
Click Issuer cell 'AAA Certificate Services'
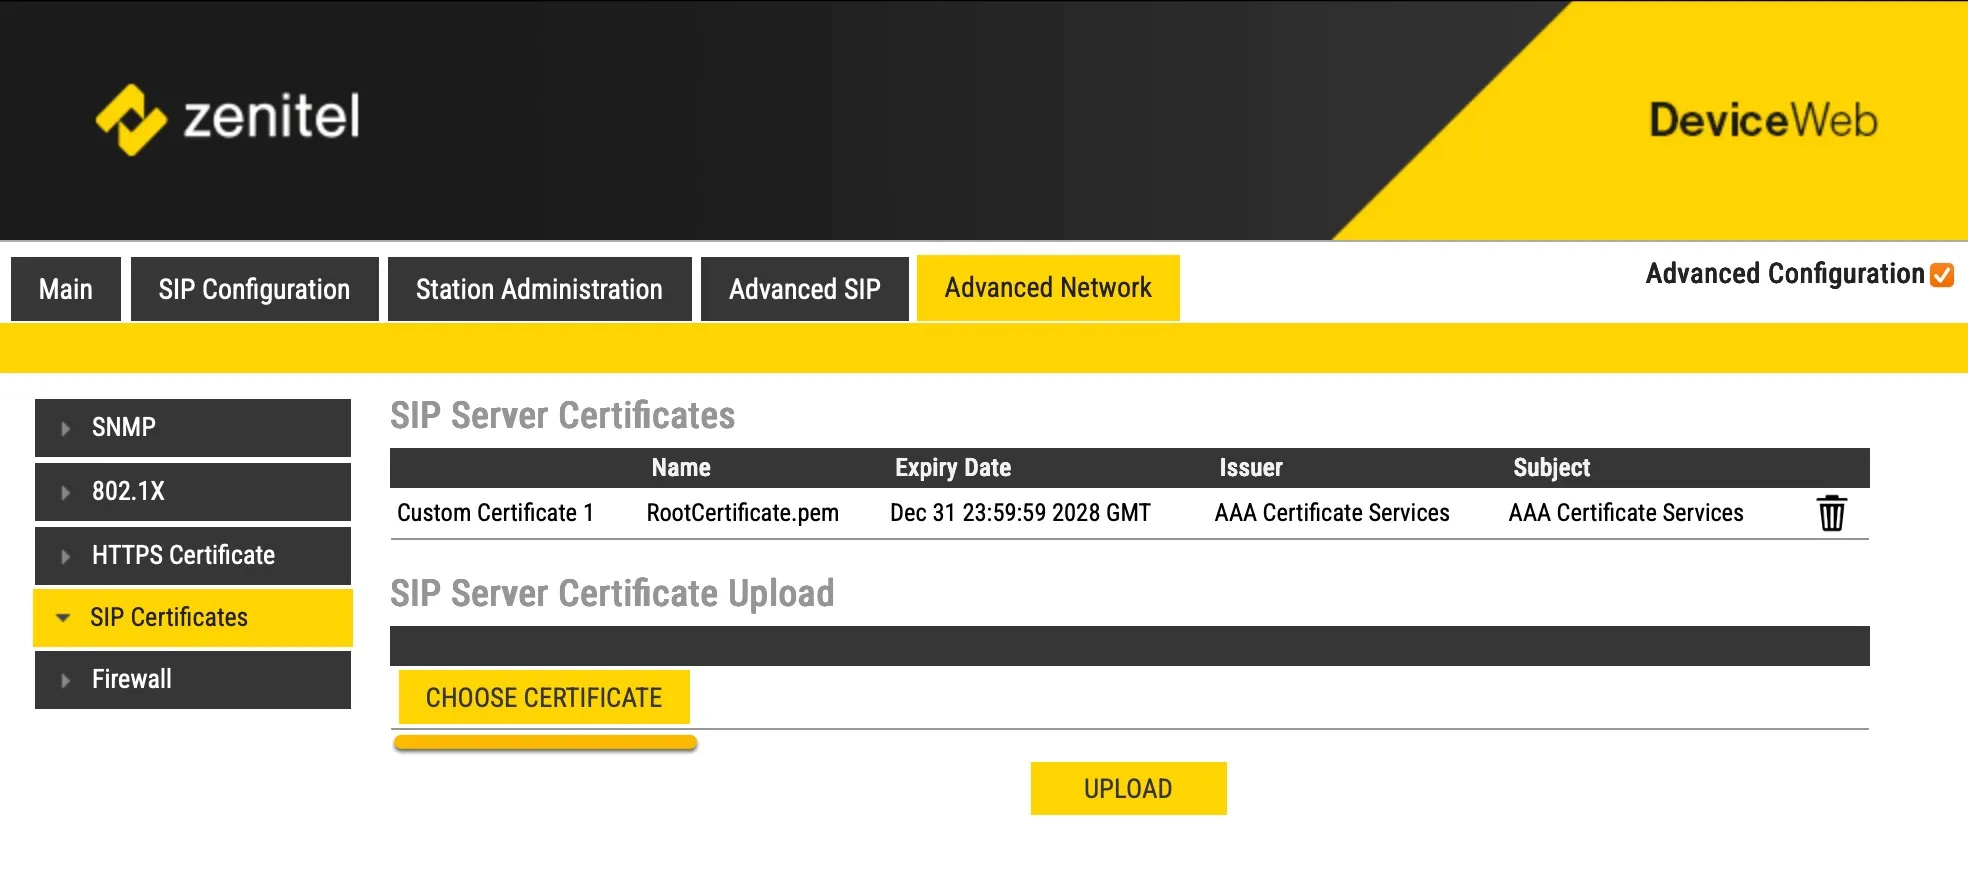(x=1332, y=513)
